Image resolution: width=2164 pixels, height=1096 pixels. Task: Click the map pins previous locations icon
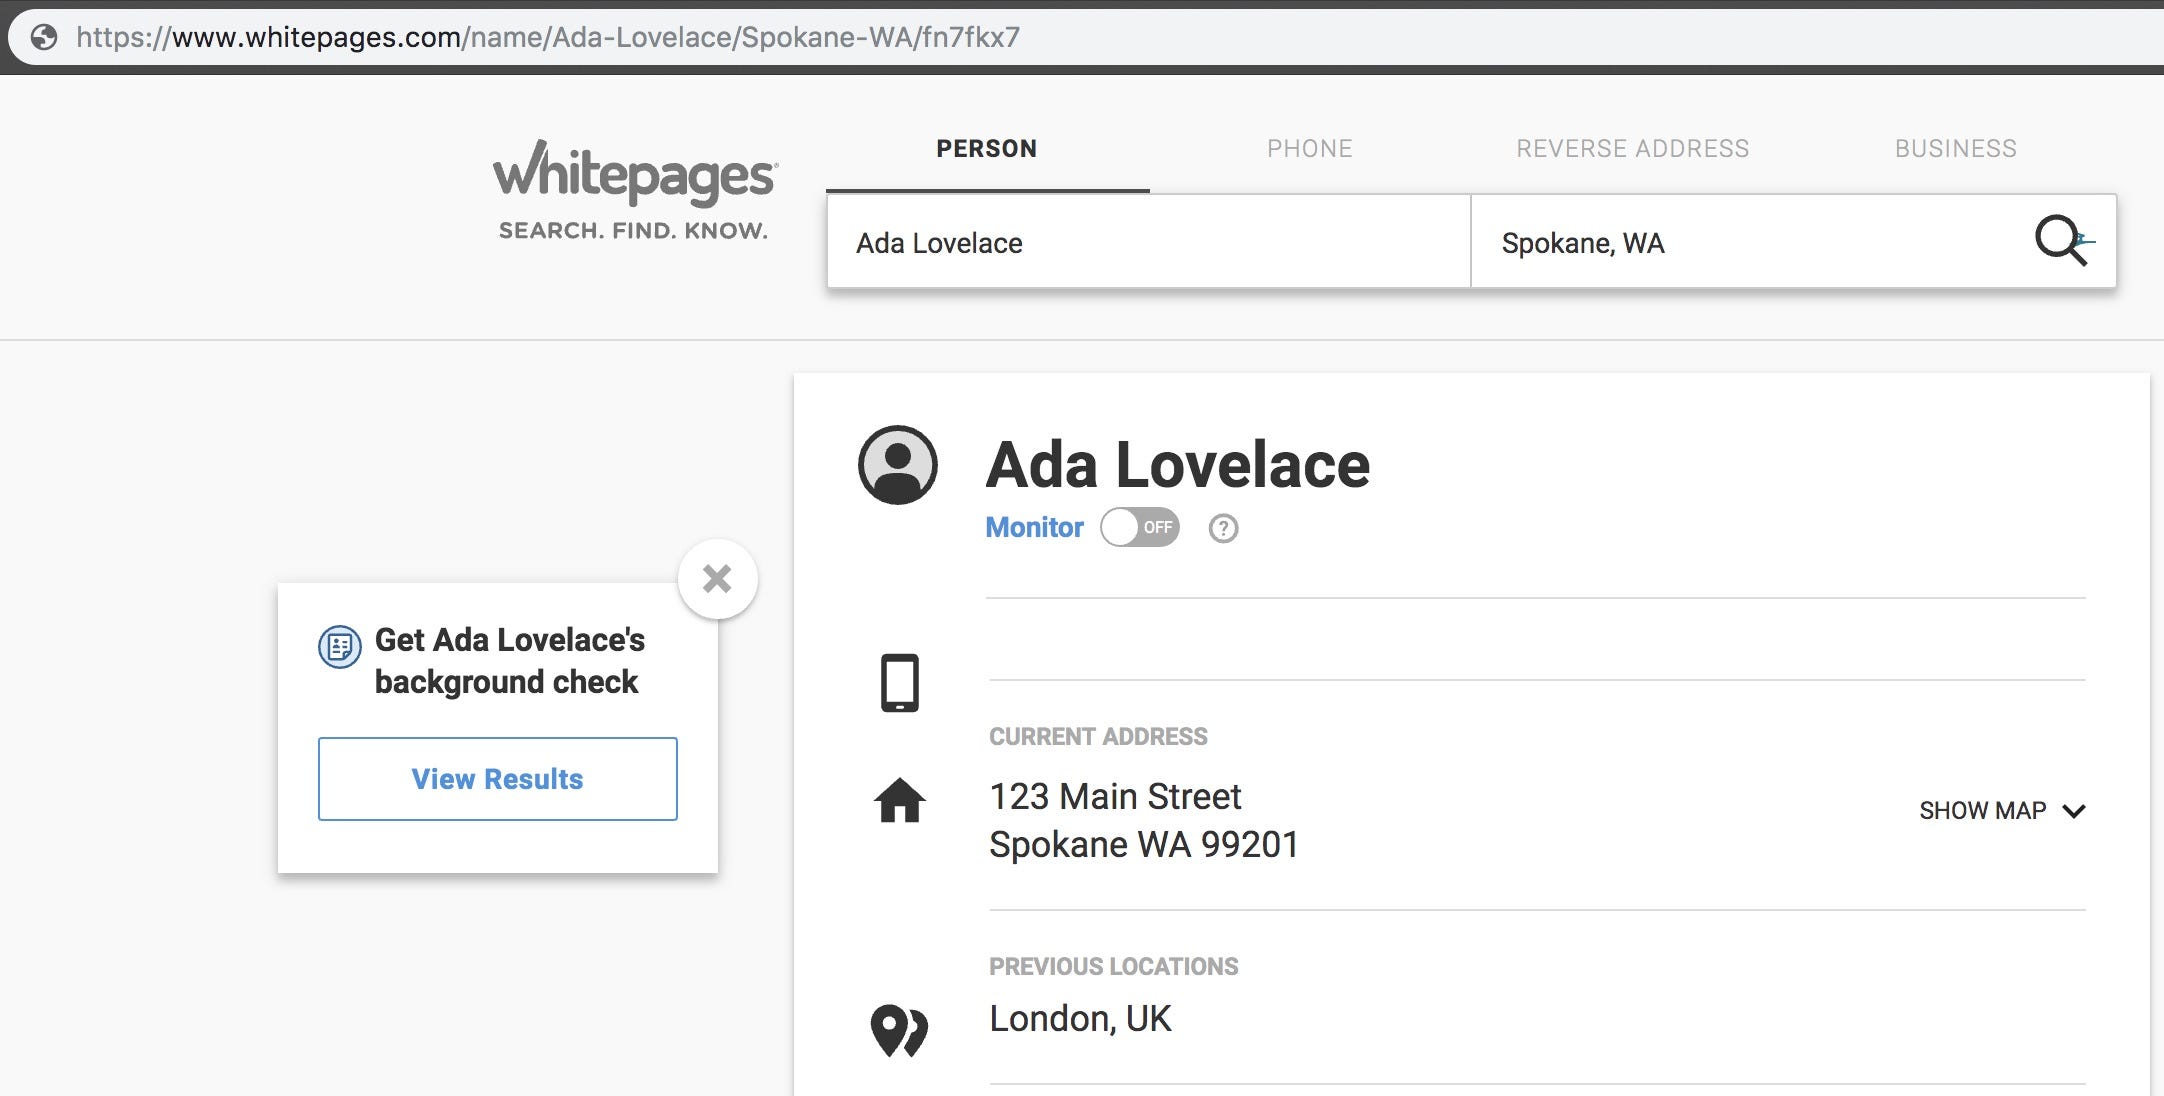[x=899, y=1030]
